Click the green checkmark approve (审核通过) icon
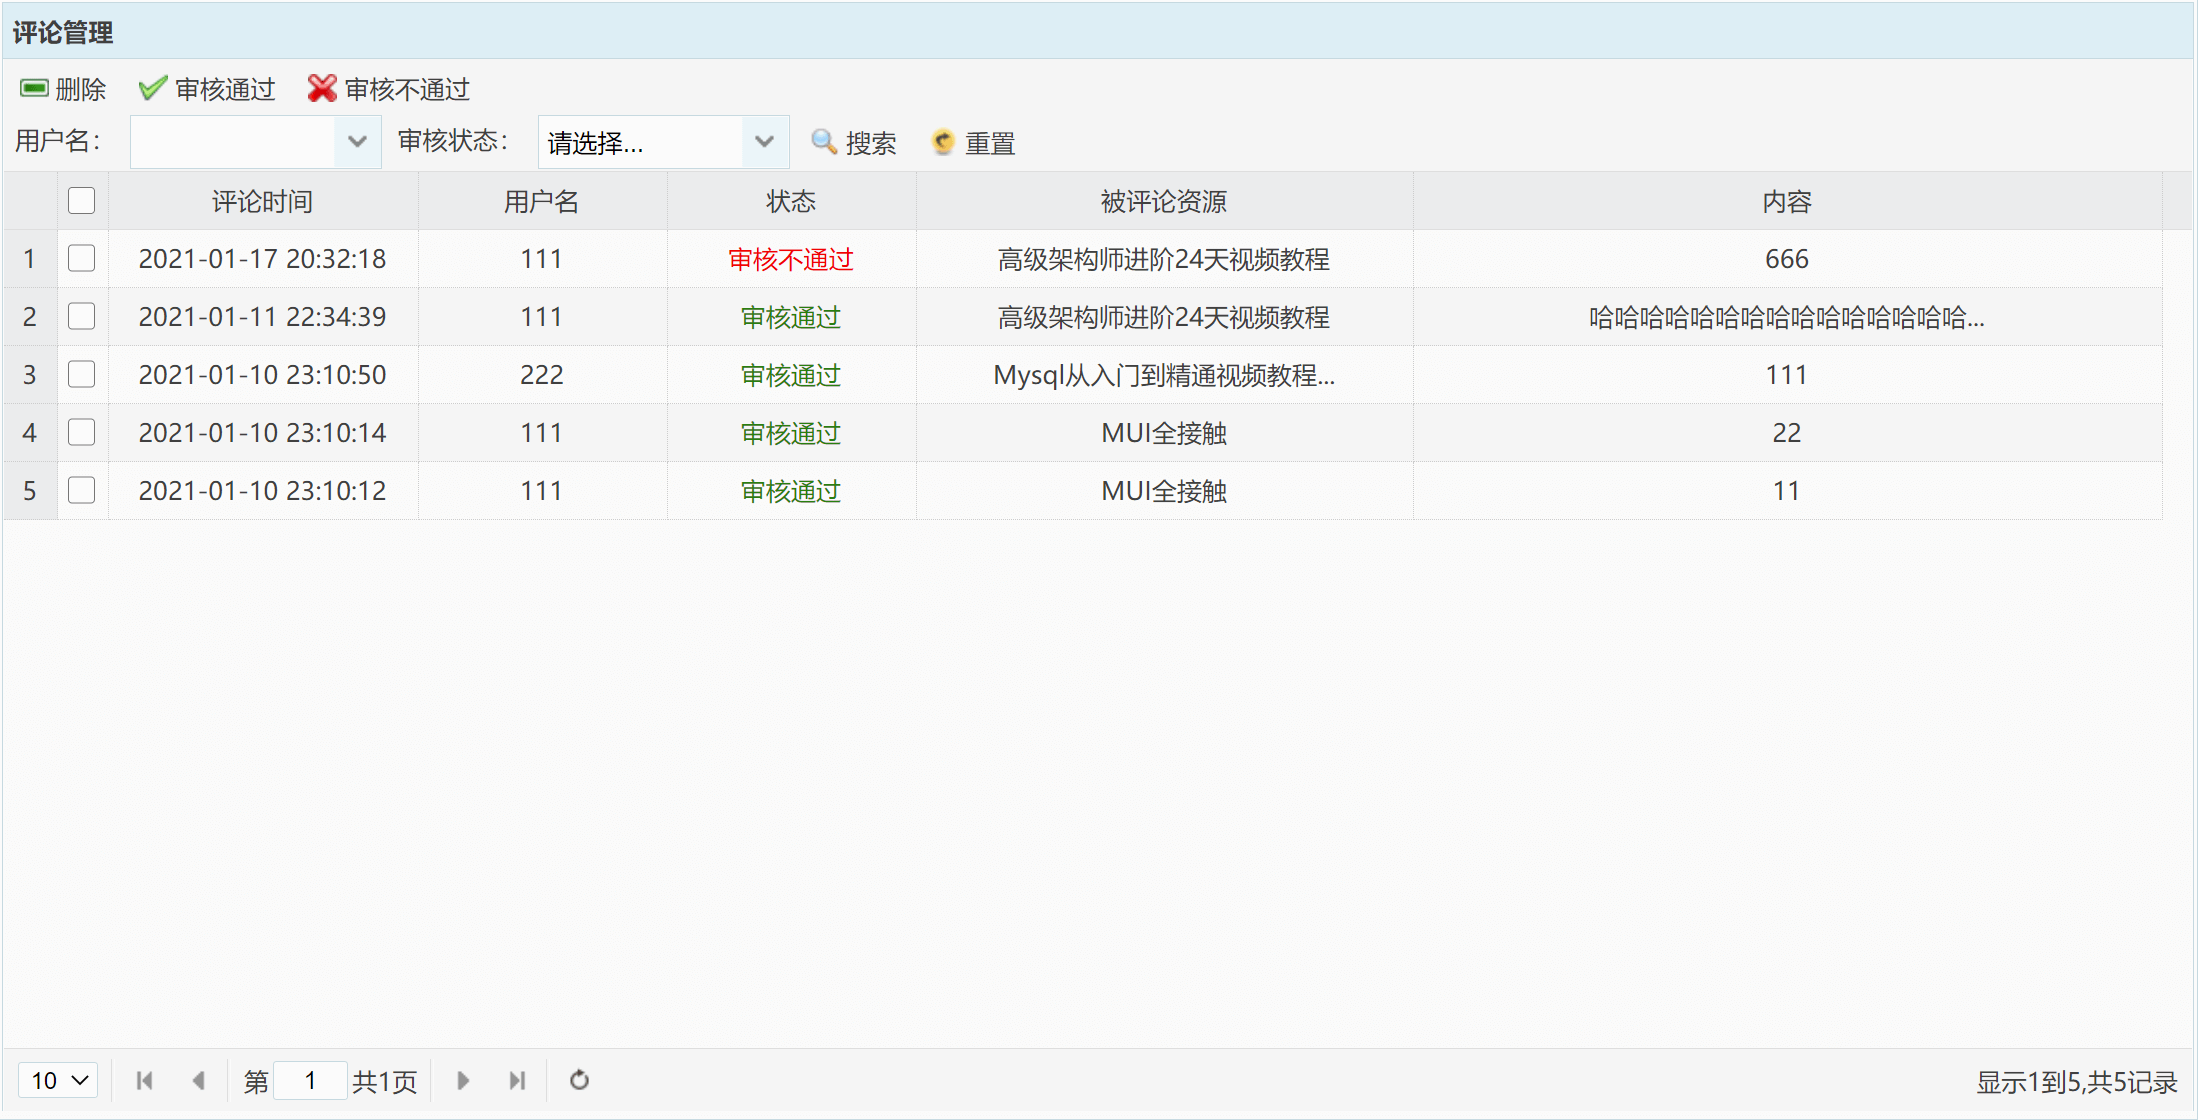Screen dimensions: 2198x1120 152,89
